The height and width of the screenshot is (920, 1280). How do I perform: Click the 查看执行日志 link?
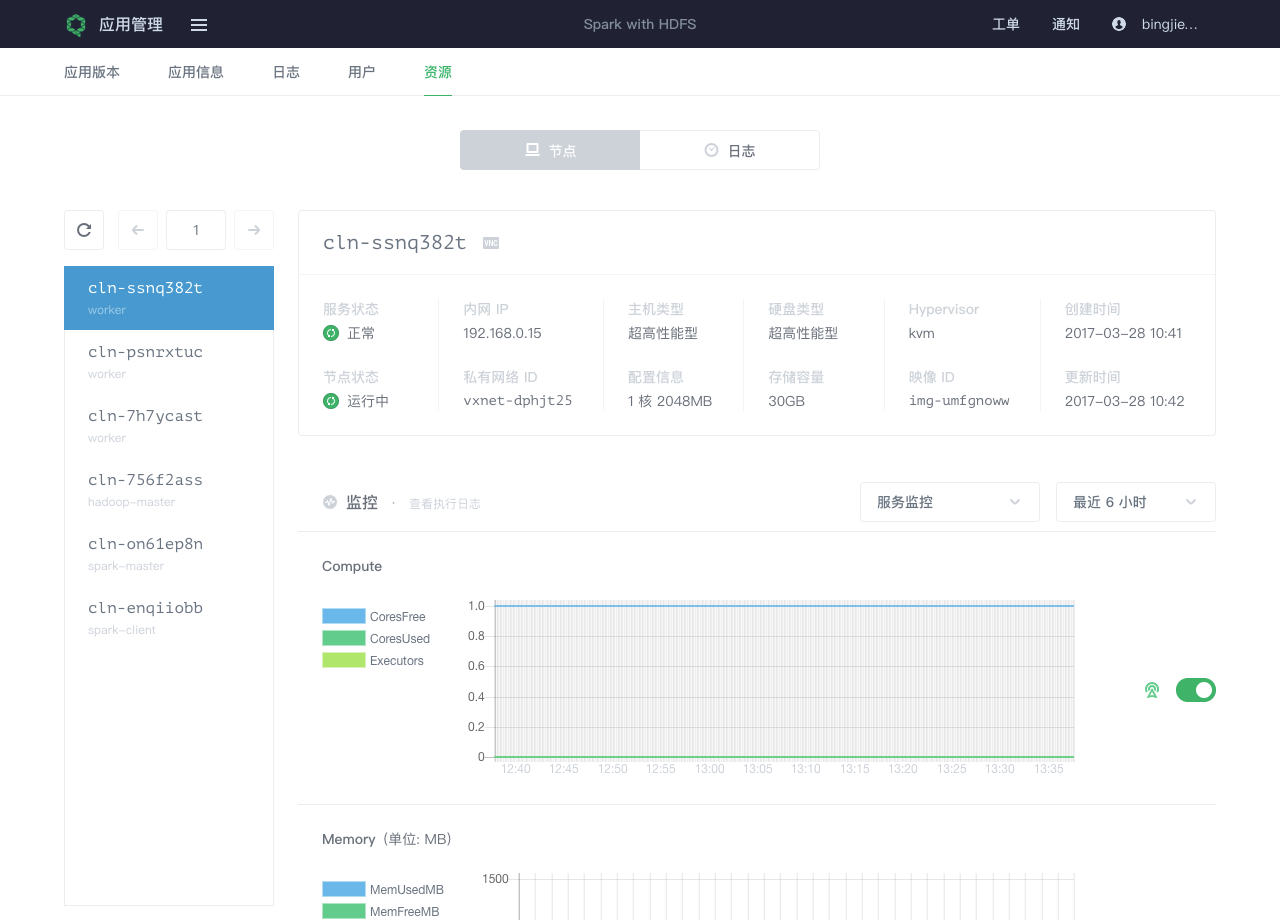[444, 504]
